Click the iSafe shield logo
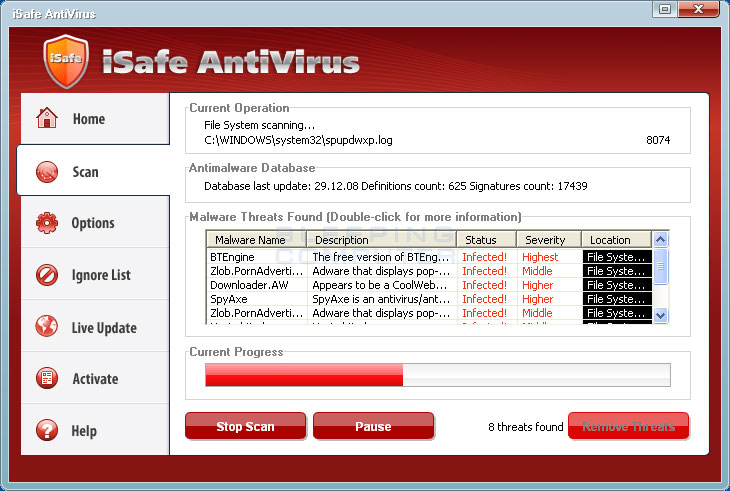Screen dimensions: 730x491 66,61
